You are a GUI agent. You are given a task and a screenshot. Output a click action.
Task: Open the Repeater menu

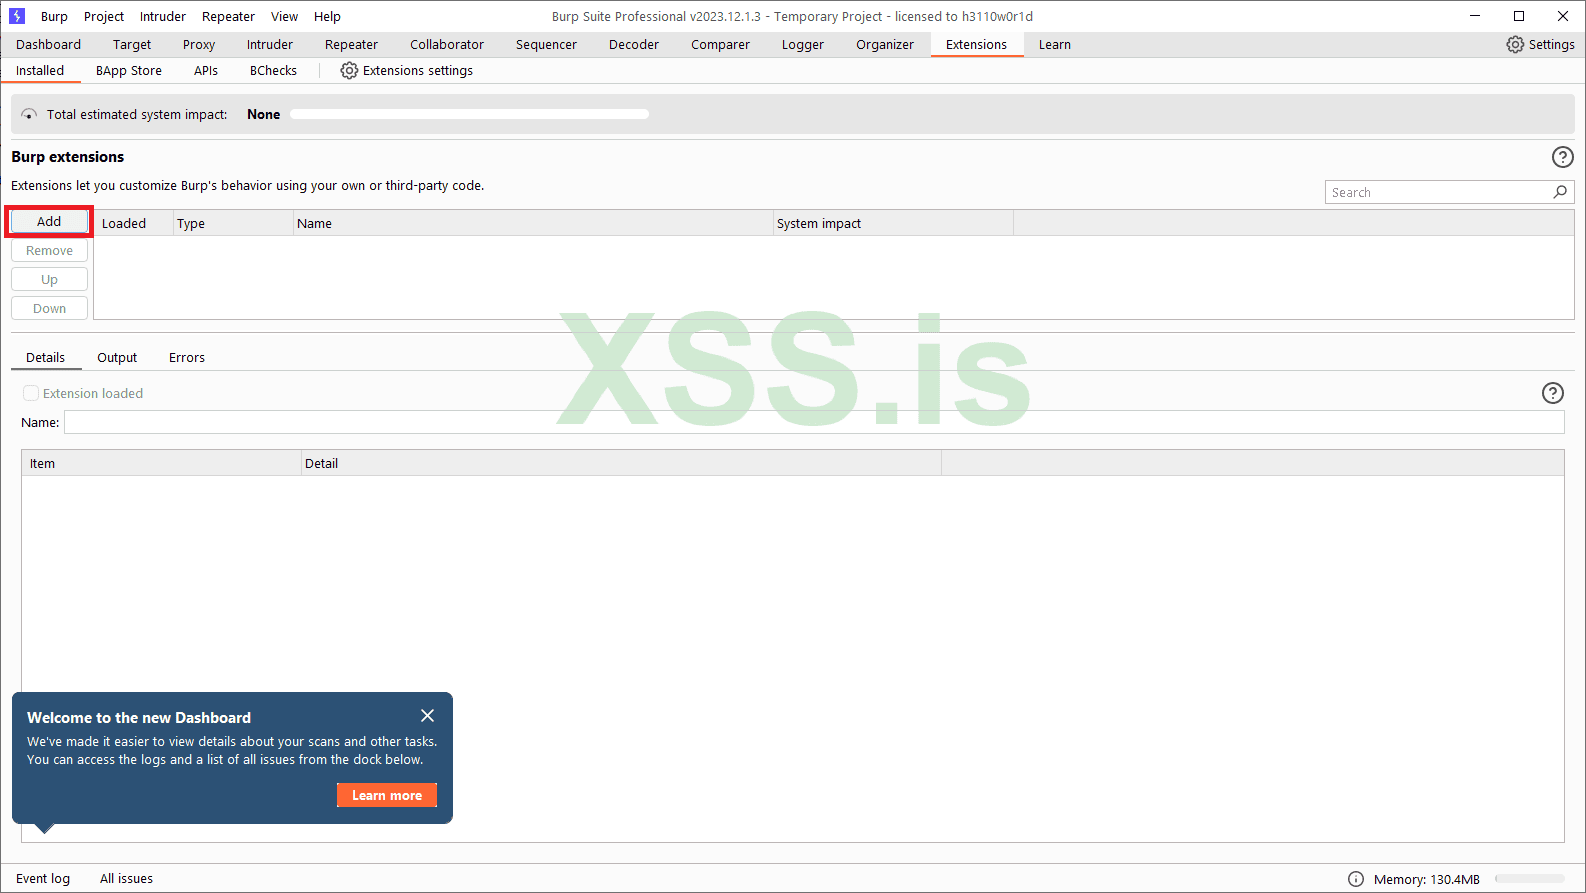tap(228, 16)
